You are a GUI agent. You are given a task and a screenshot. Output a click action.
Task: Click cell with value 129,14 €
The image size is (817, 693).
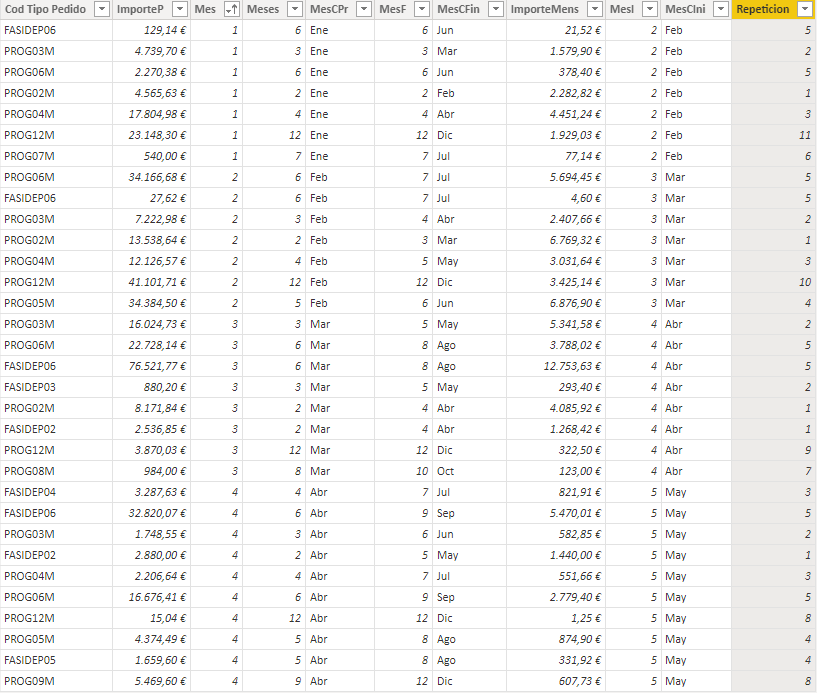pyautogui.click(x=152, y=30)
